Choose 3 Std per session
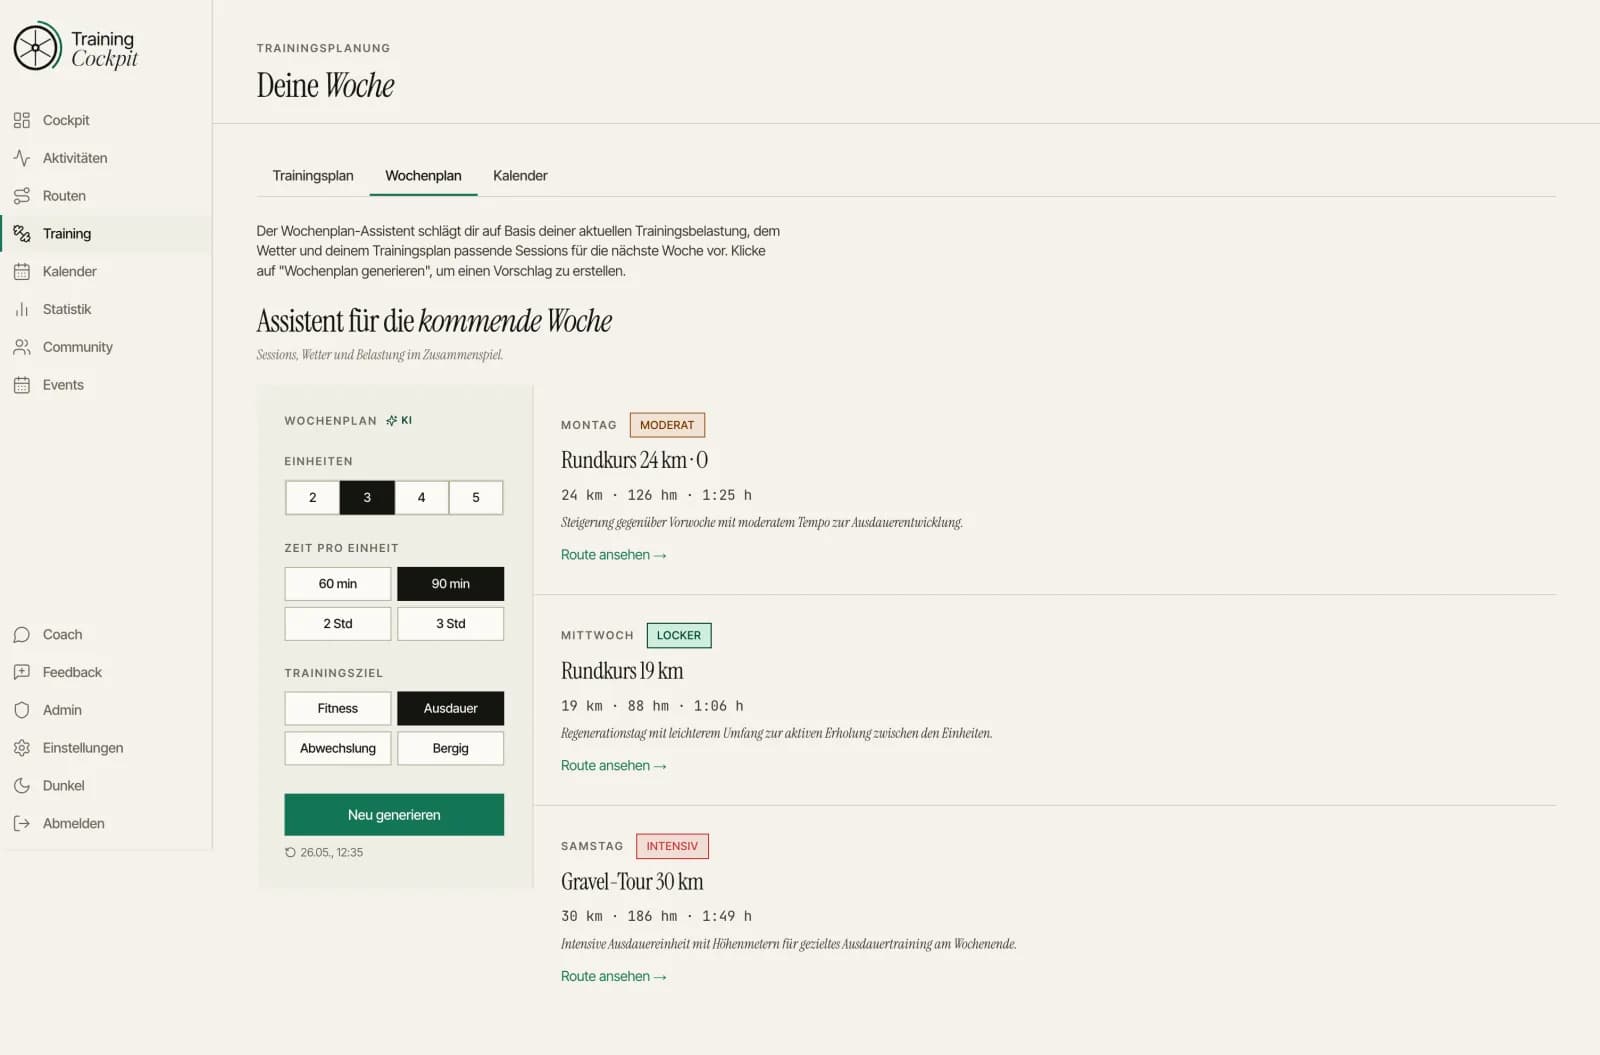1600x1055 pixels. (x=451, y=624)
